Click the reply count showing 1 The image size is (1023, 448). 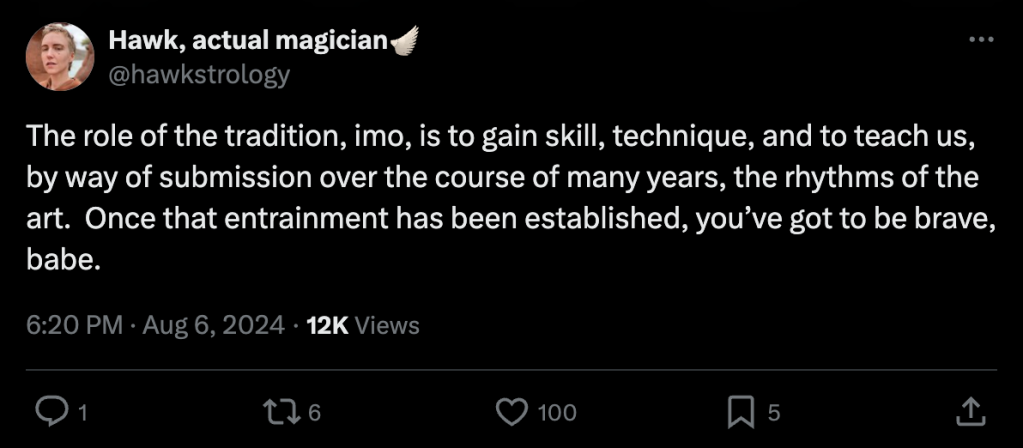tap(82, 412)
